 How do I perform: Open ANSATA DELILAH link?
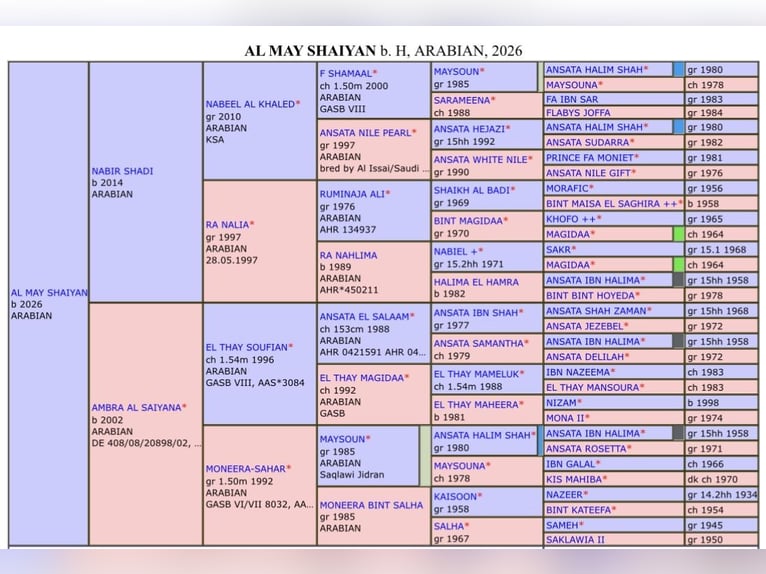[x=585, y=357]
